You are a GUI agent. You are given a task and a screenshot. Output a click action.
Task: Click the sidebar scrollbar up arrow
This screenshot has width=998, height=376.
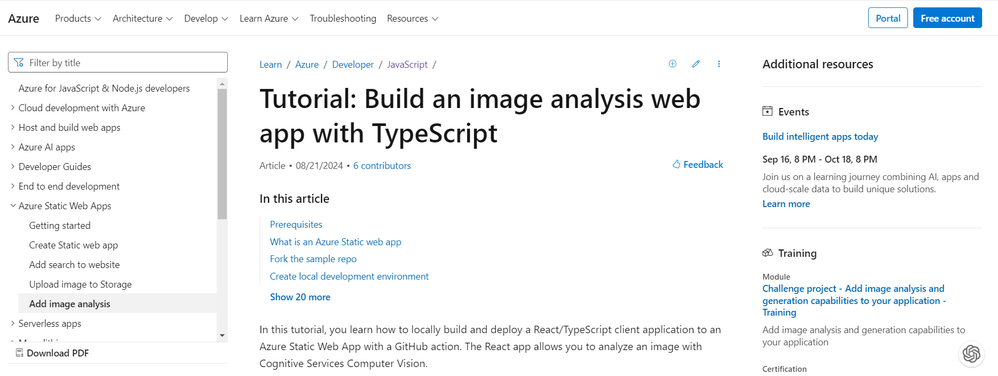[222, 83]
